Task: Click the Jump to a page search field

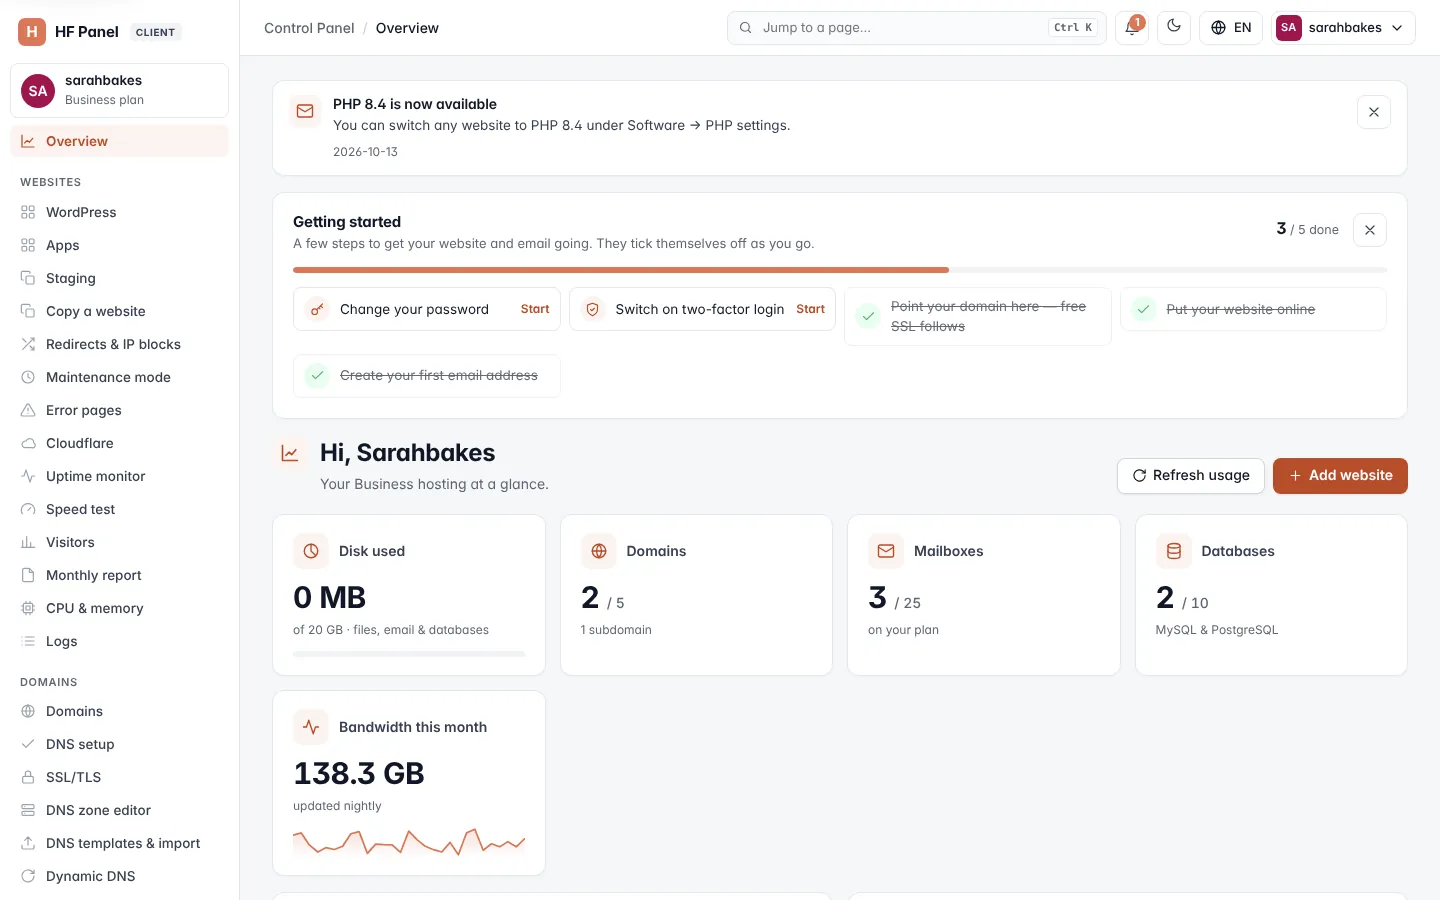Action: click(916, 28)
